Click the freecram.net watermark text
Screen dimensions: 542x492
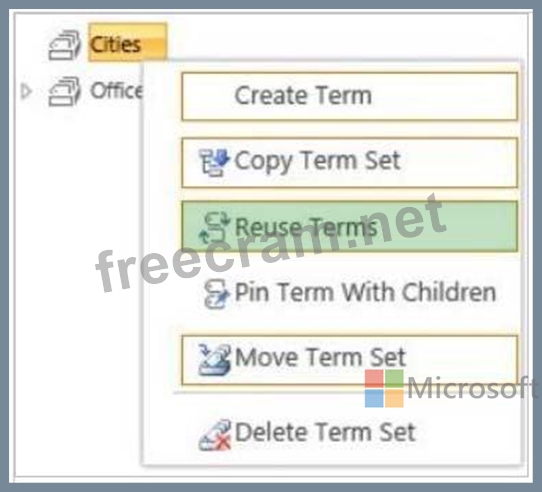point(270,242)
